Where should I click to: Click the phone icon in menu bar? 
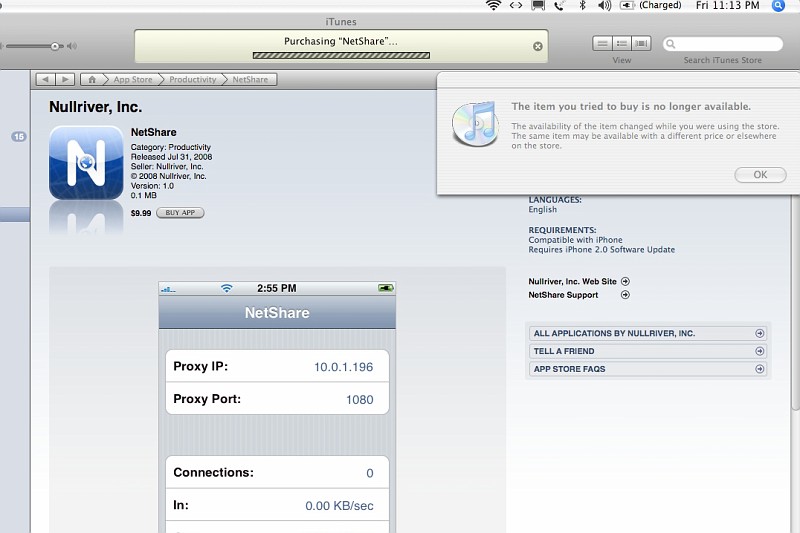click(560, 6)
